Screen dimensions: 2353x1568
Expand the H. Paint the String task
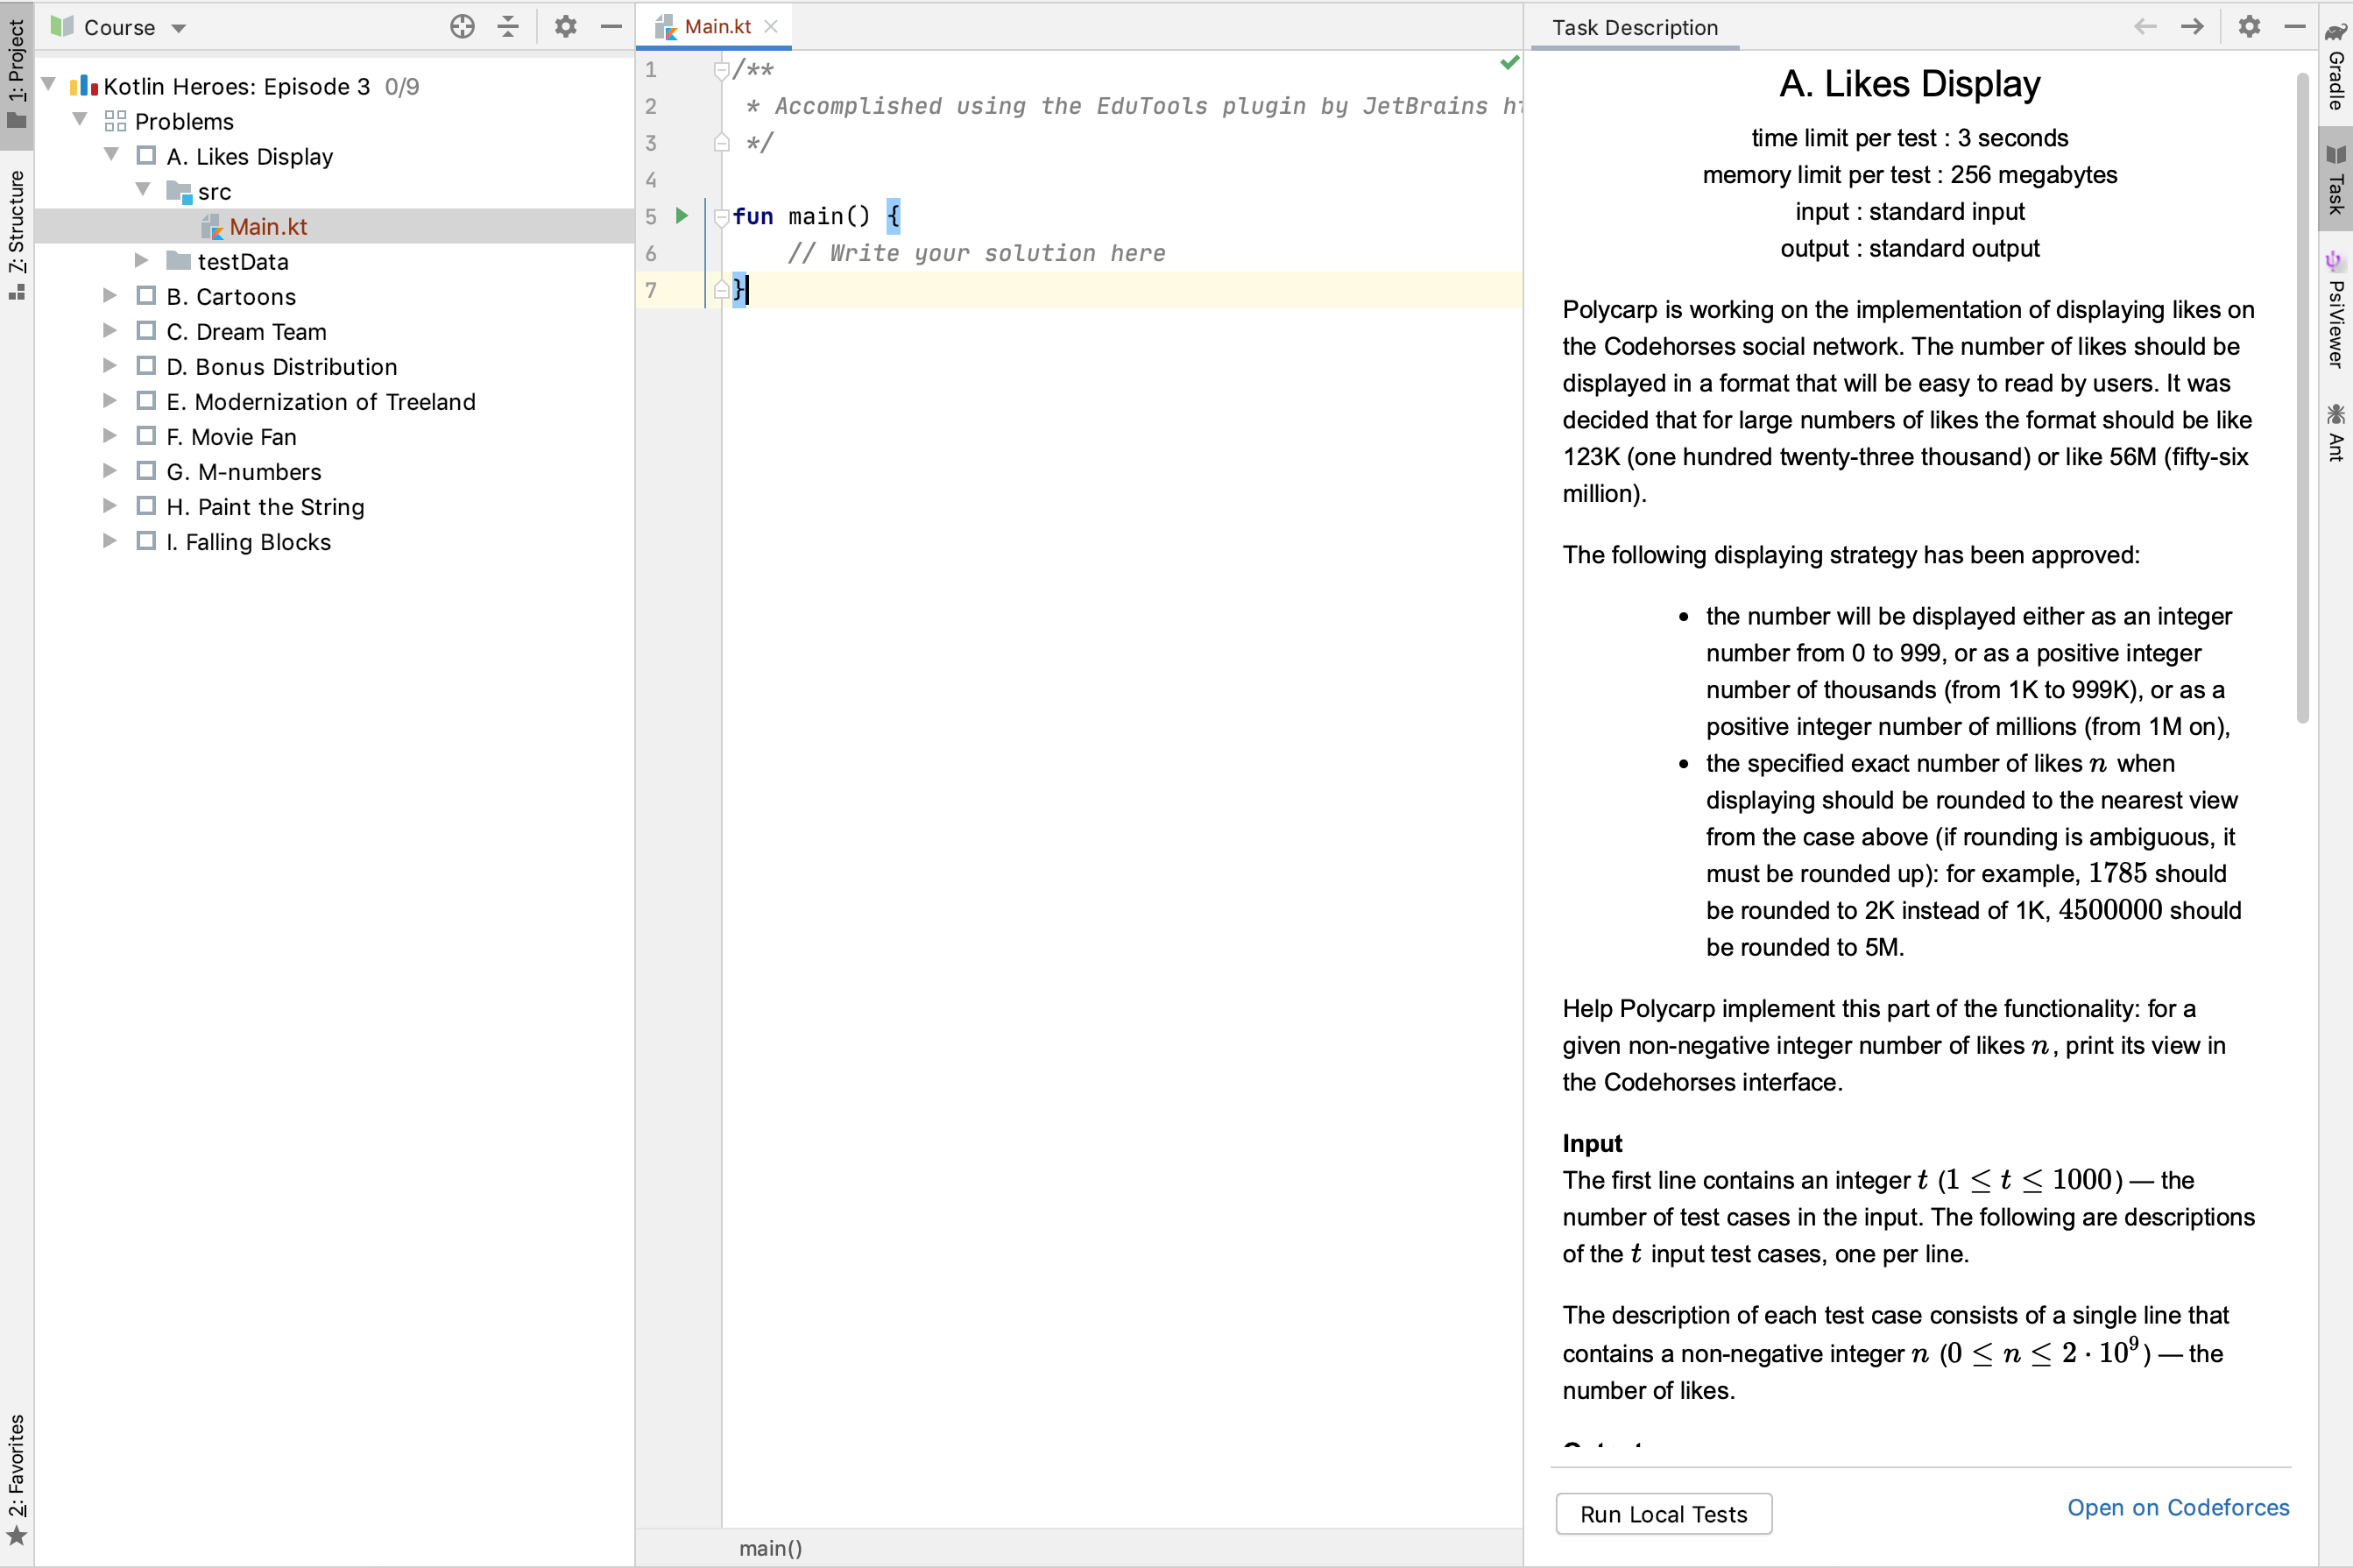pos(110,506)
